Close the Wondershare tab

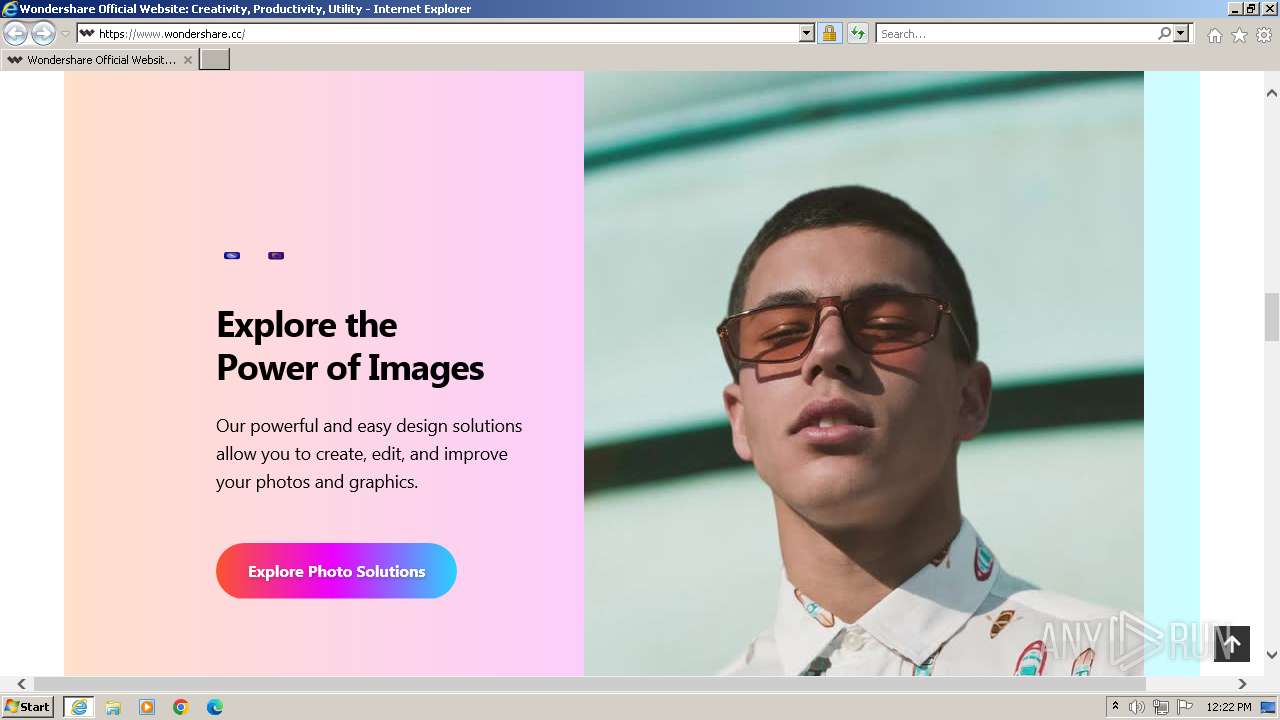coord(187,60)
